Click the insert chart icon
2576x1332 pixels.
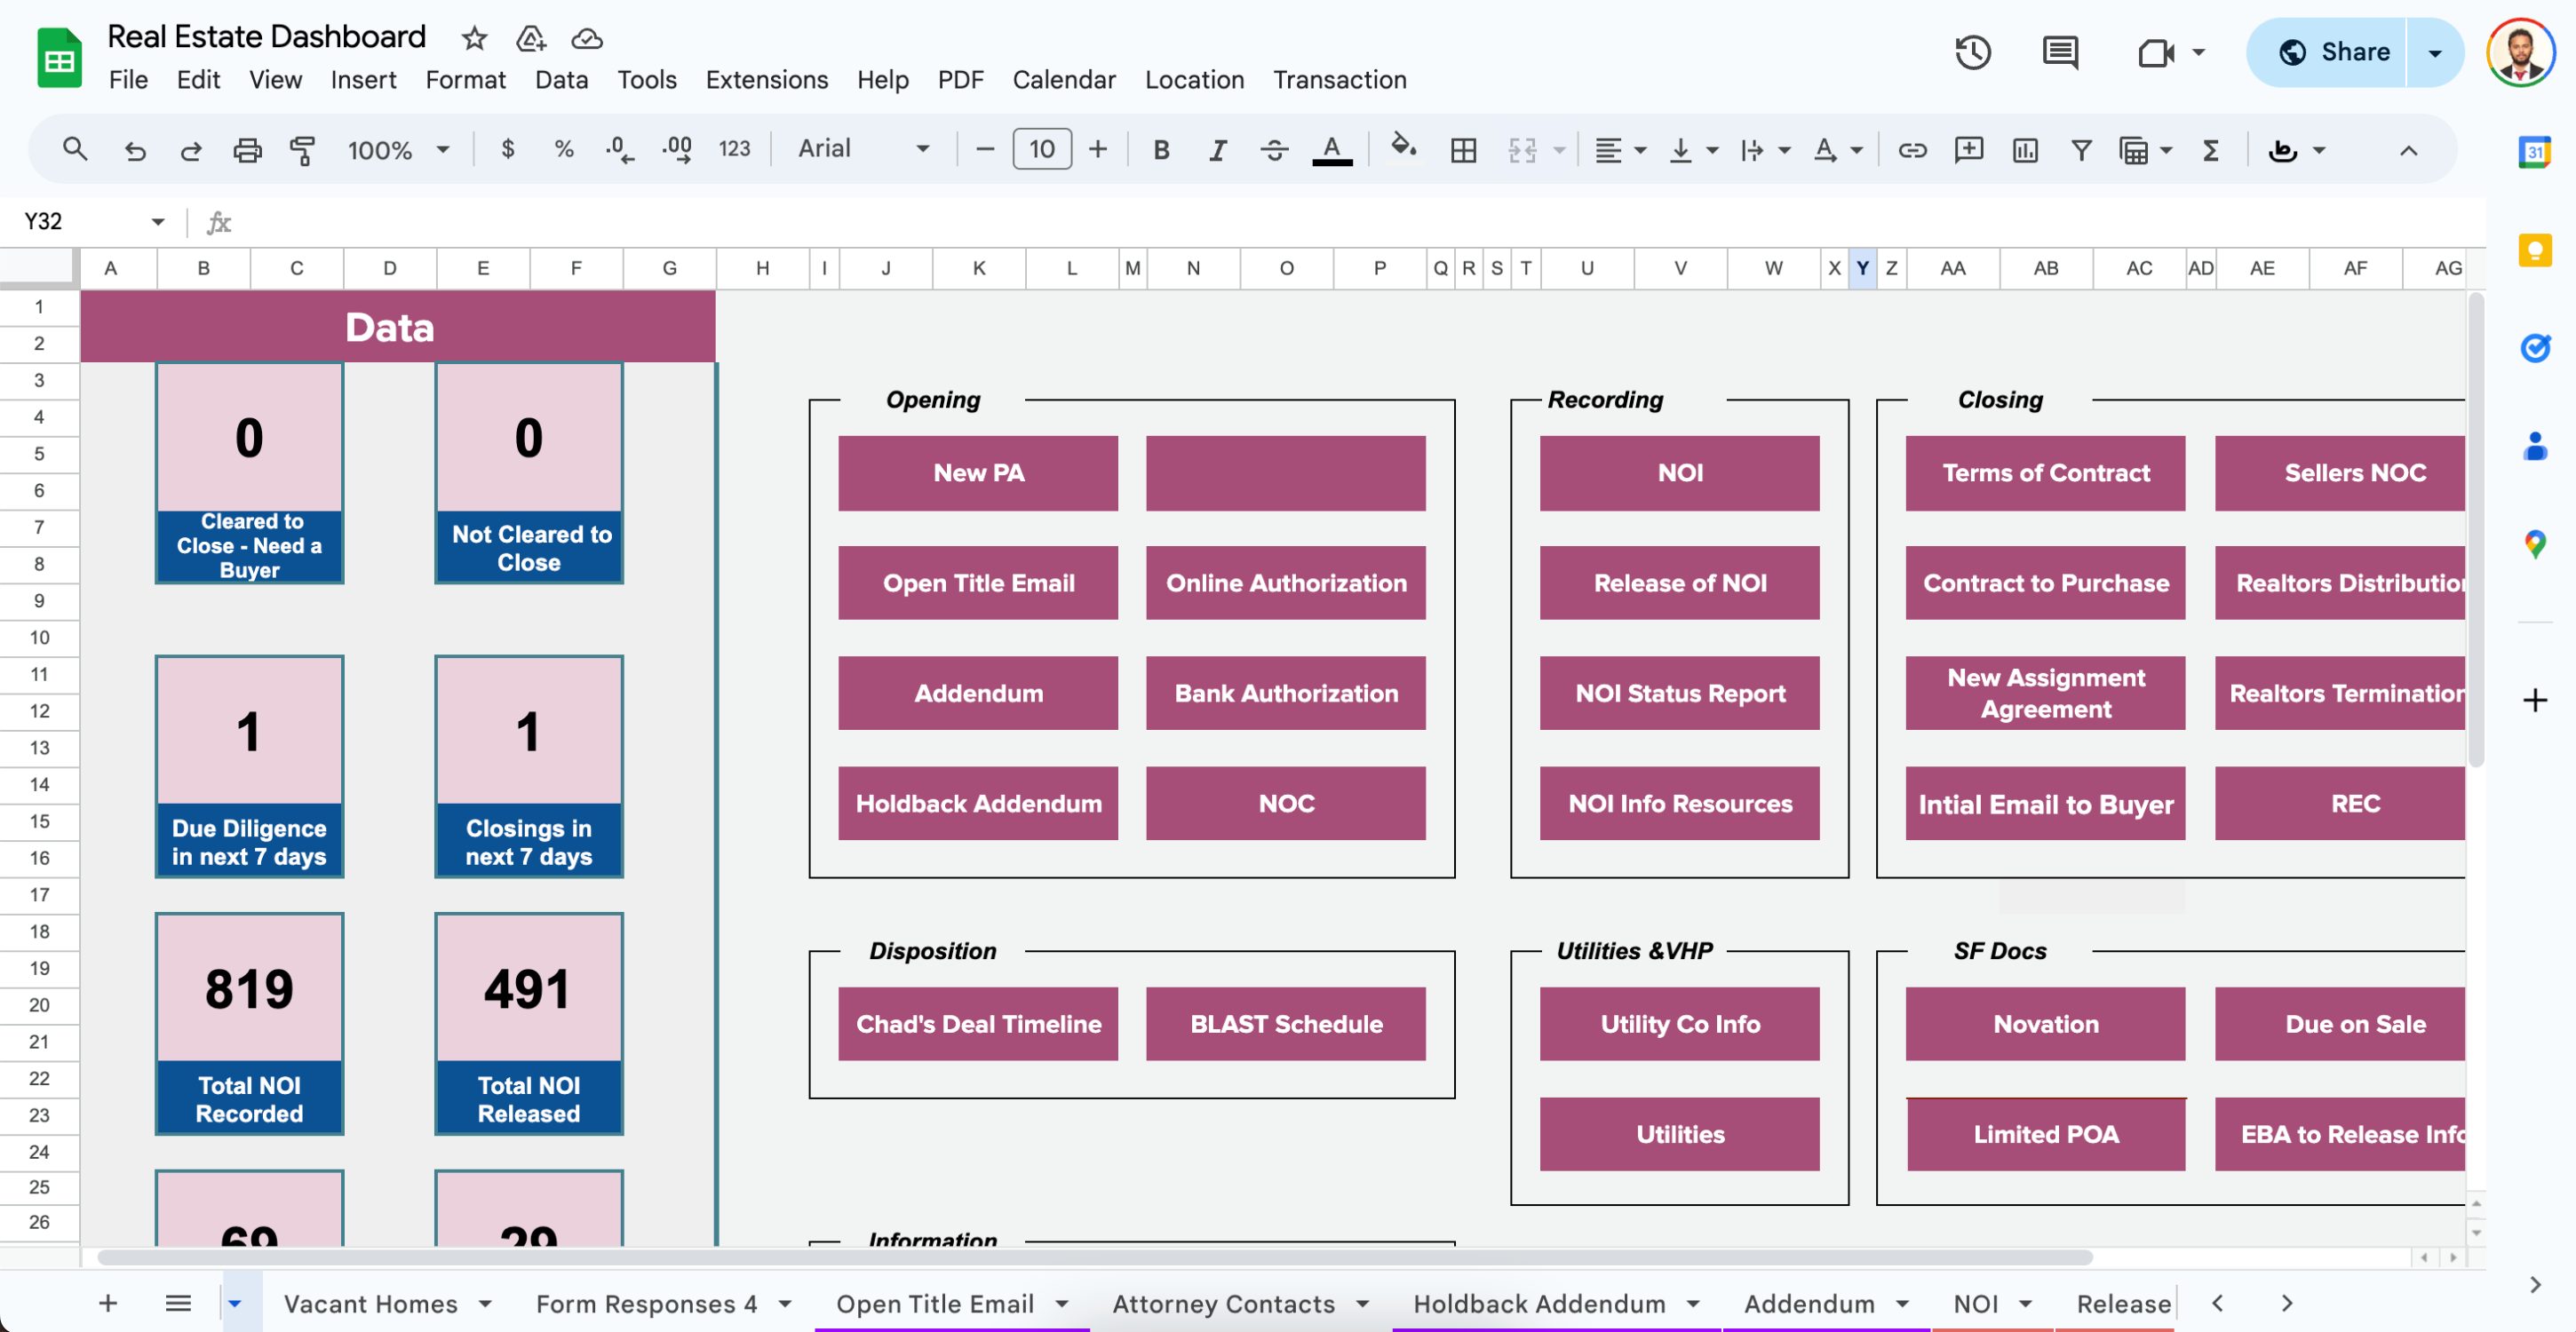(2025, 150)
